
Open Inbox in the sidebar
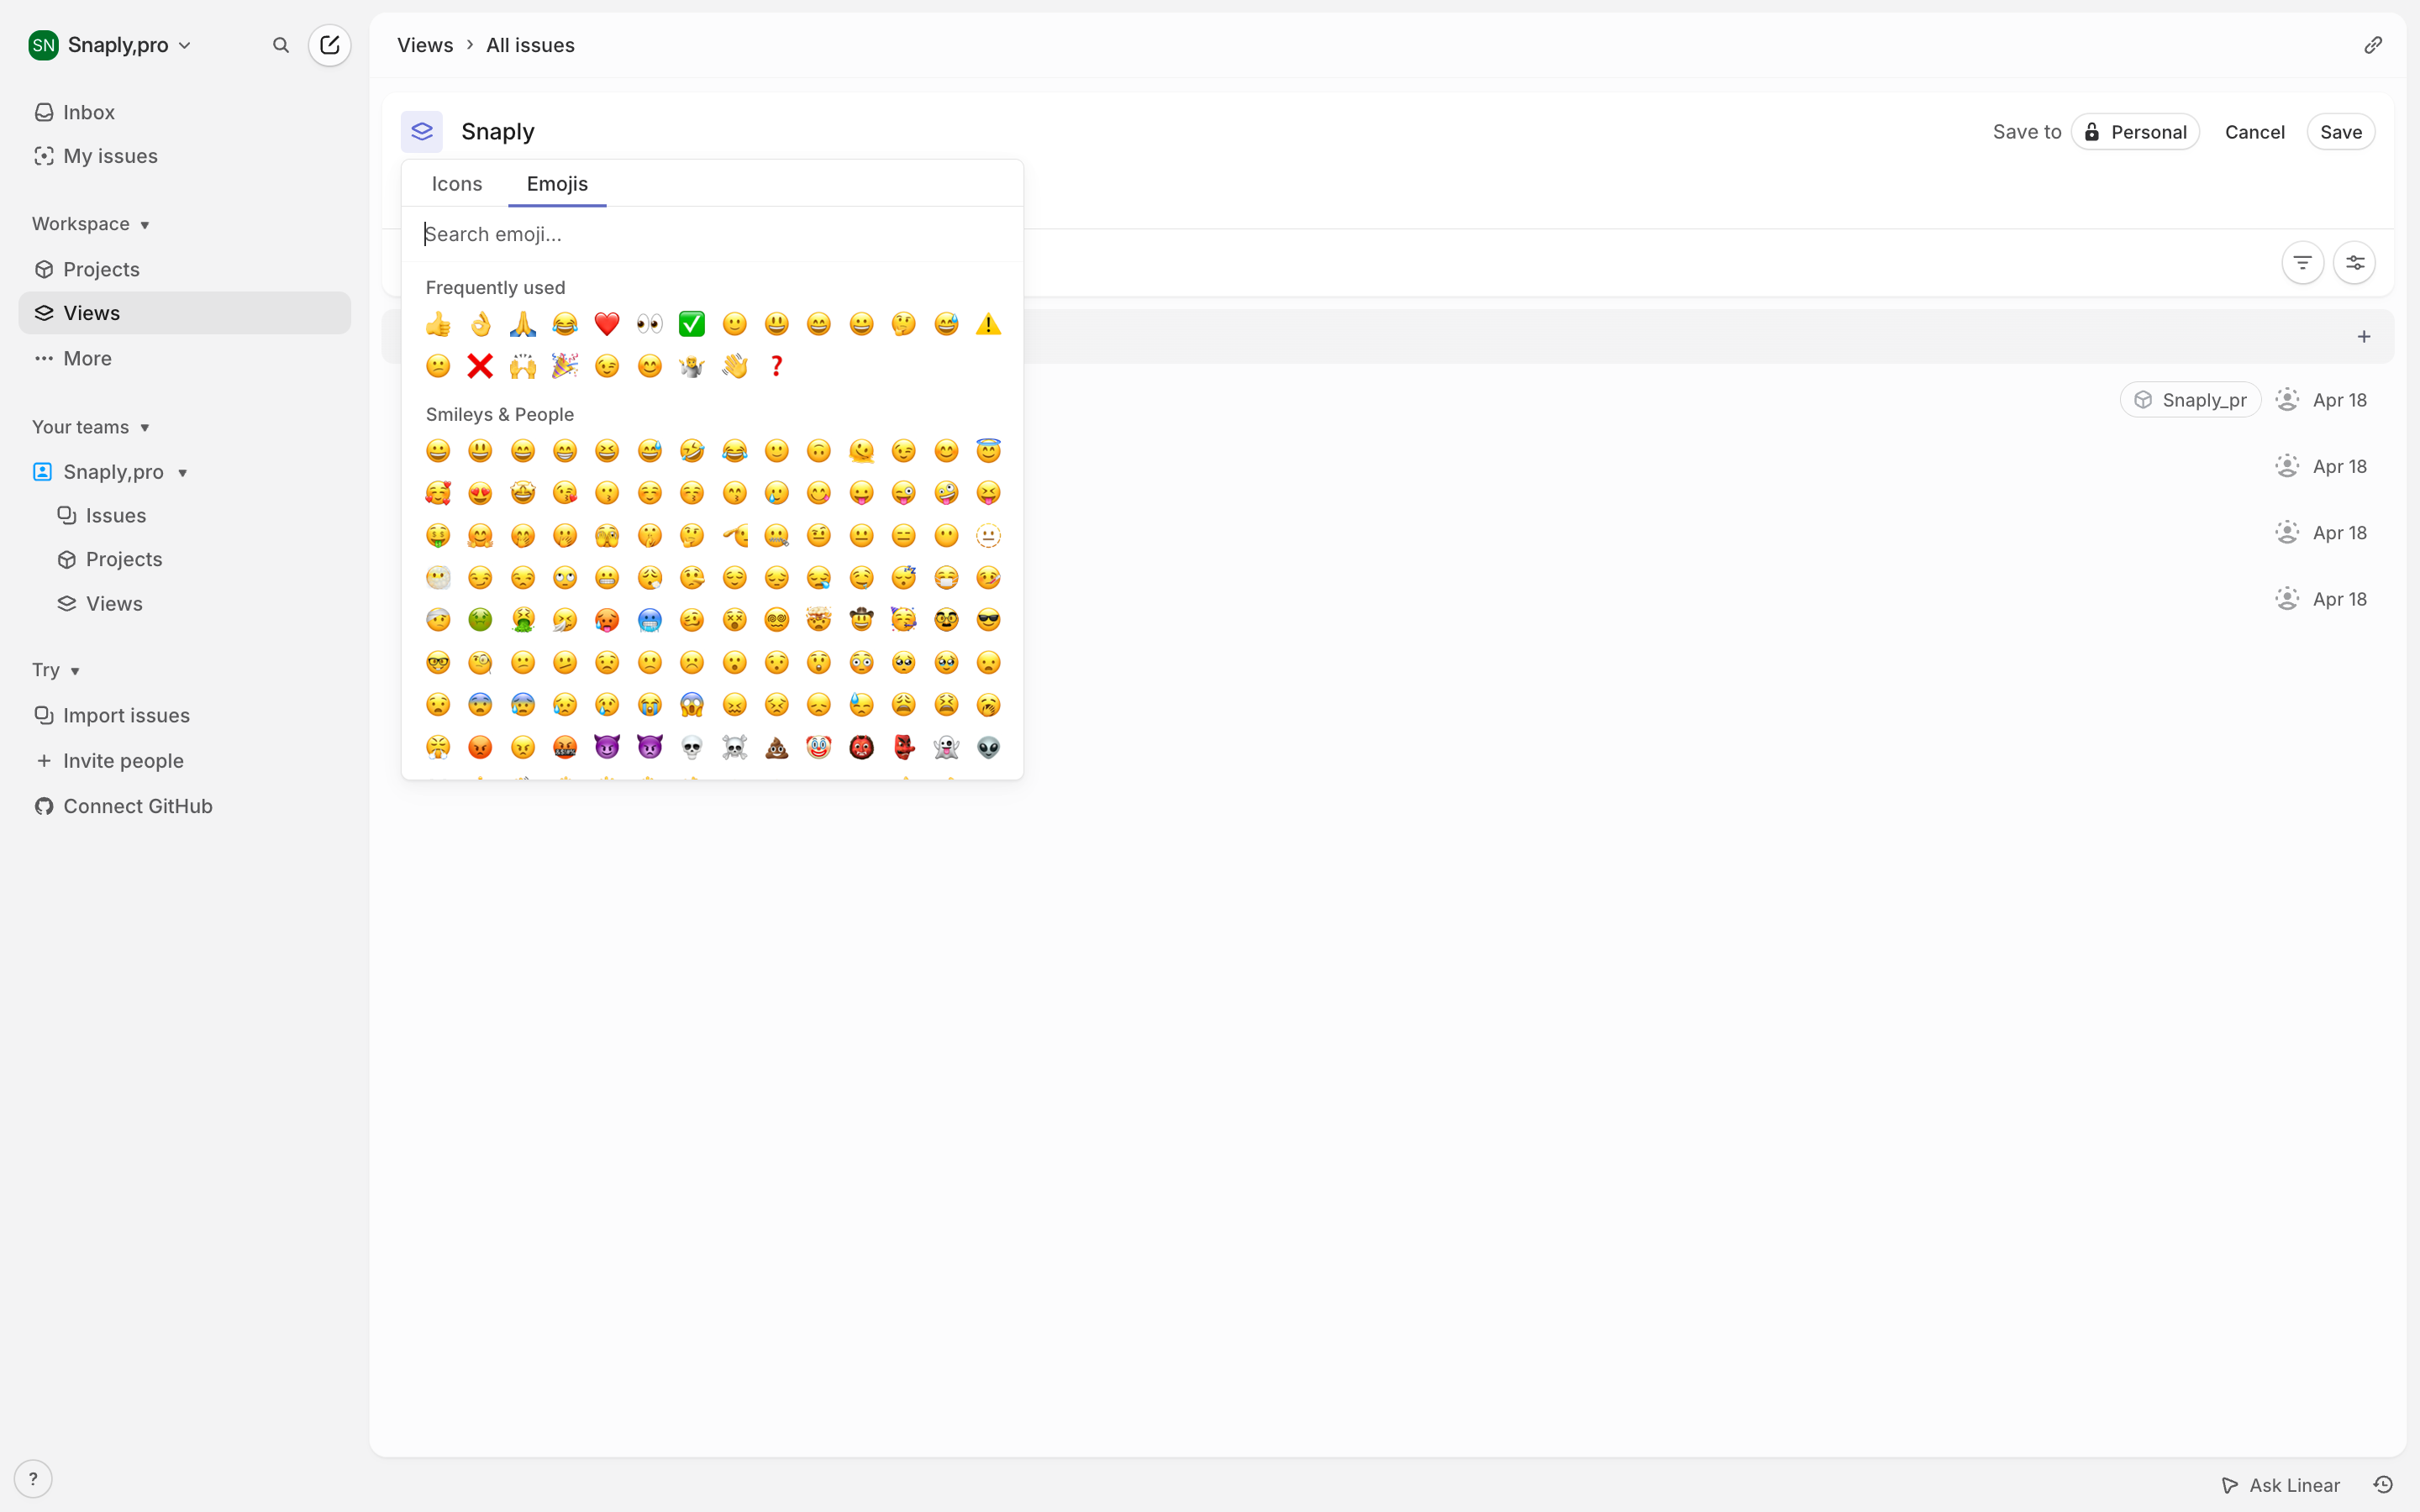pyautogui.click(x=185, y=112)
